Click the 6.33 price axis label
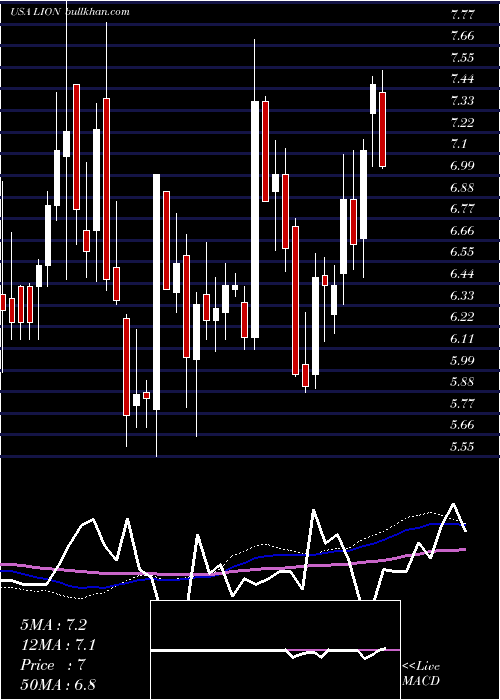This screenshot has height=700, width=500. (x=462, y=296)
